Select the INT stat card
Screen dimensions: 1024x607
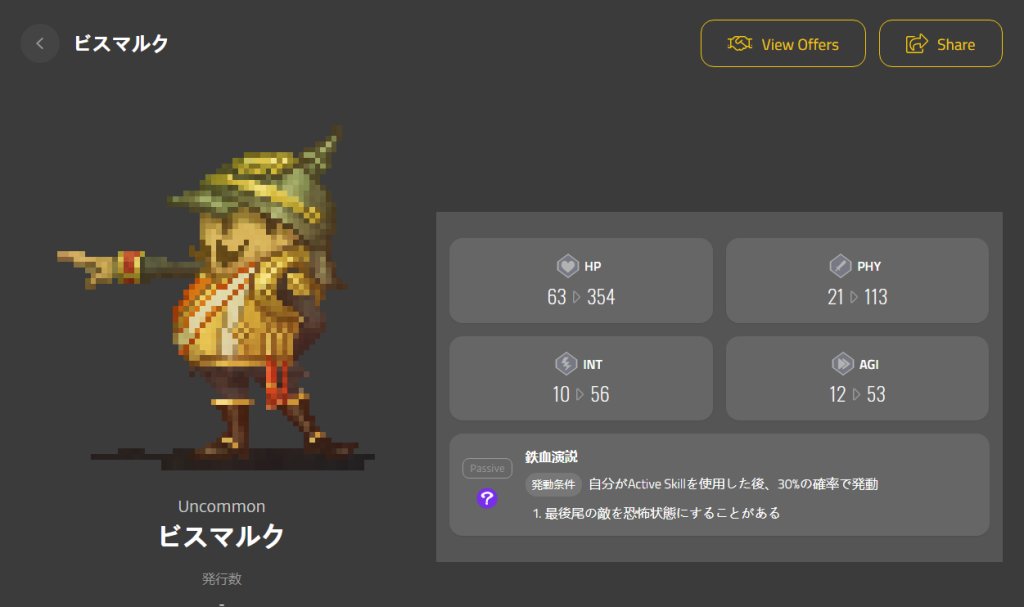pyautogui.click(x=581, y=378)
